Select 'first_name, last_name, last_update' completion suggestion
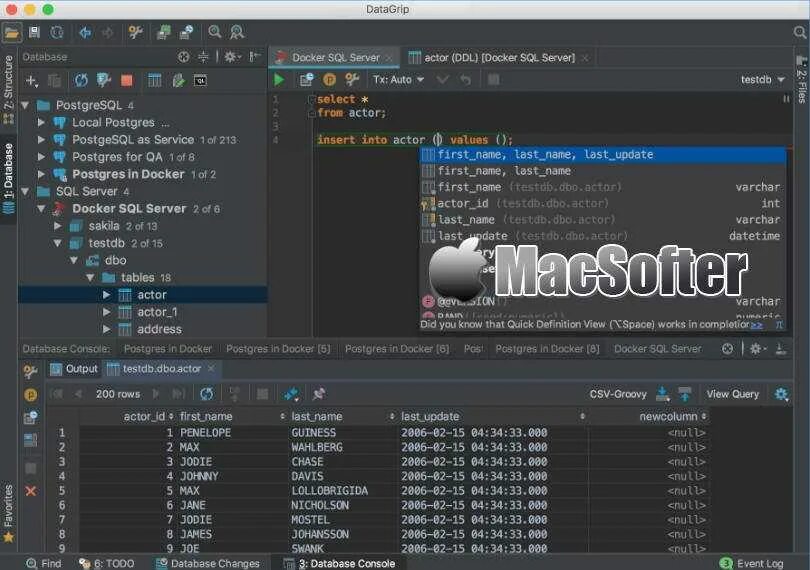 [603, 155]
